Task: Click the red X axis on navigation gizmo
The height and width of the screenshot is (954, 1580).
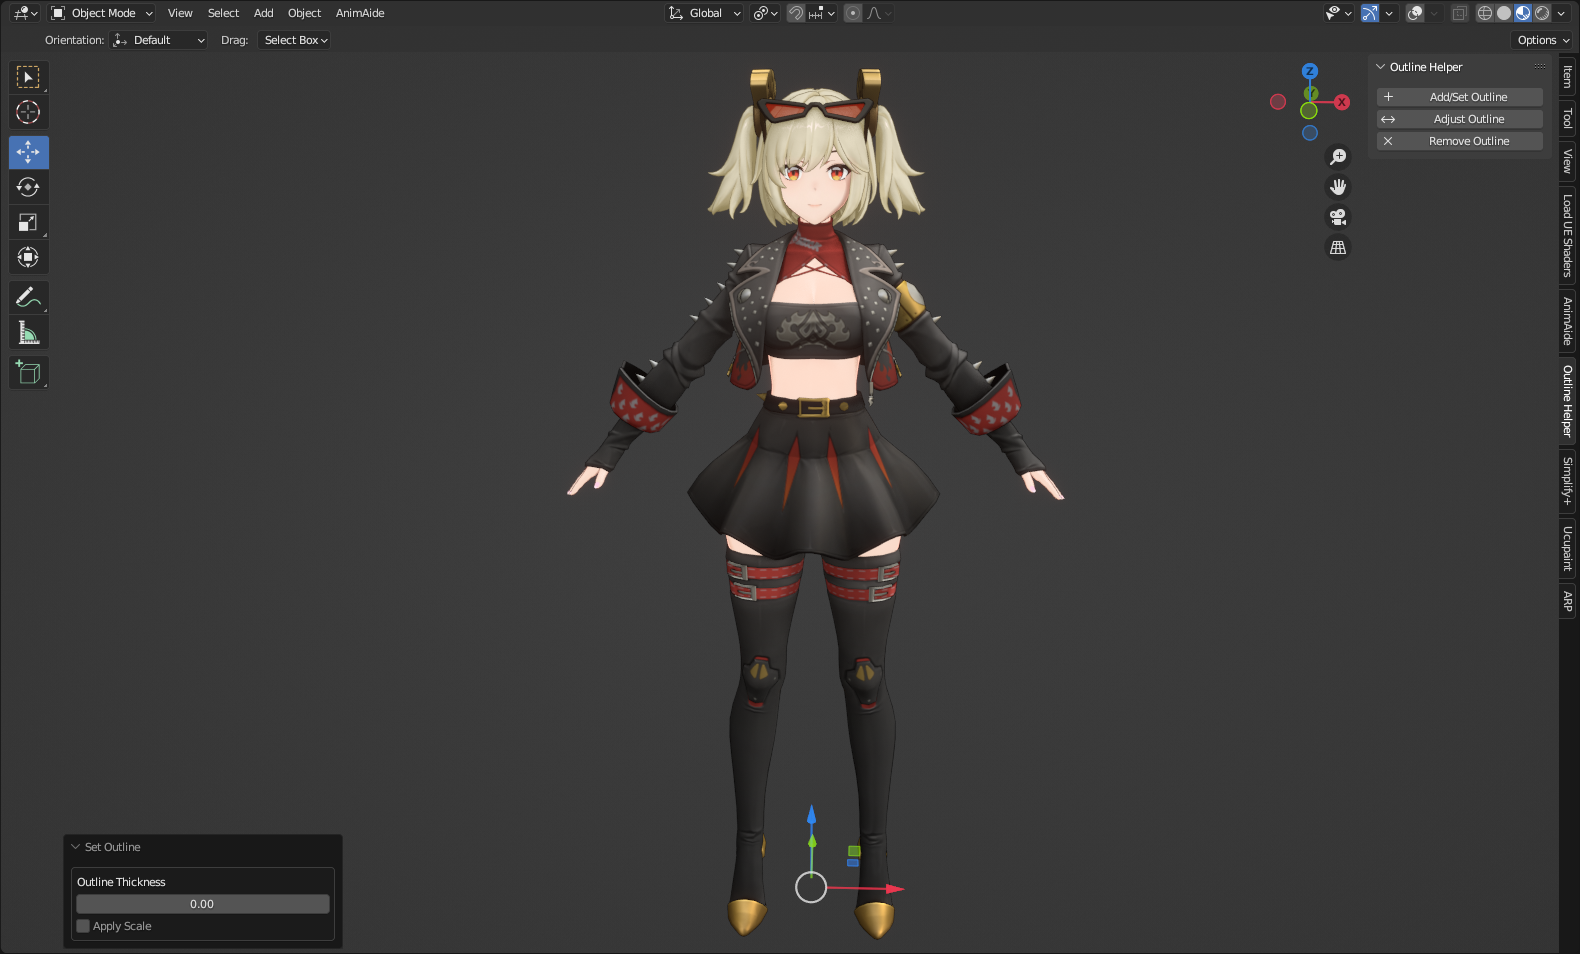Action: tap(1342, 102)
